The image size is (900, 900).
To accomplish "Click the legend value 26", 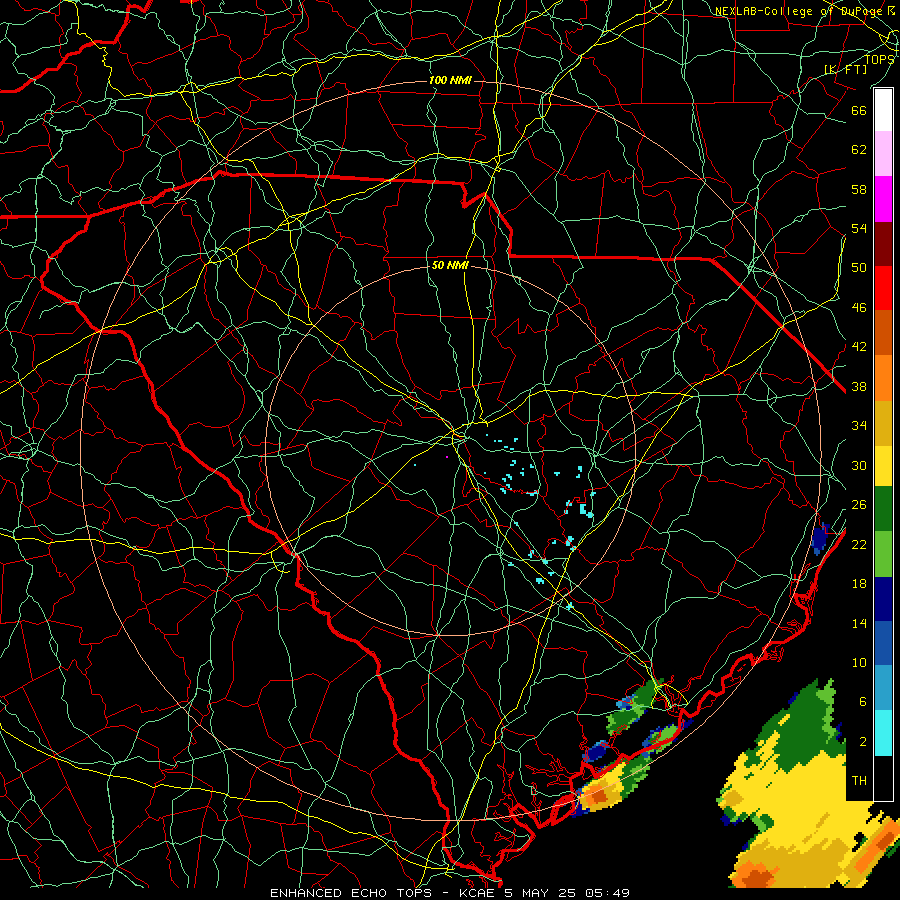I will coord(859,505).
